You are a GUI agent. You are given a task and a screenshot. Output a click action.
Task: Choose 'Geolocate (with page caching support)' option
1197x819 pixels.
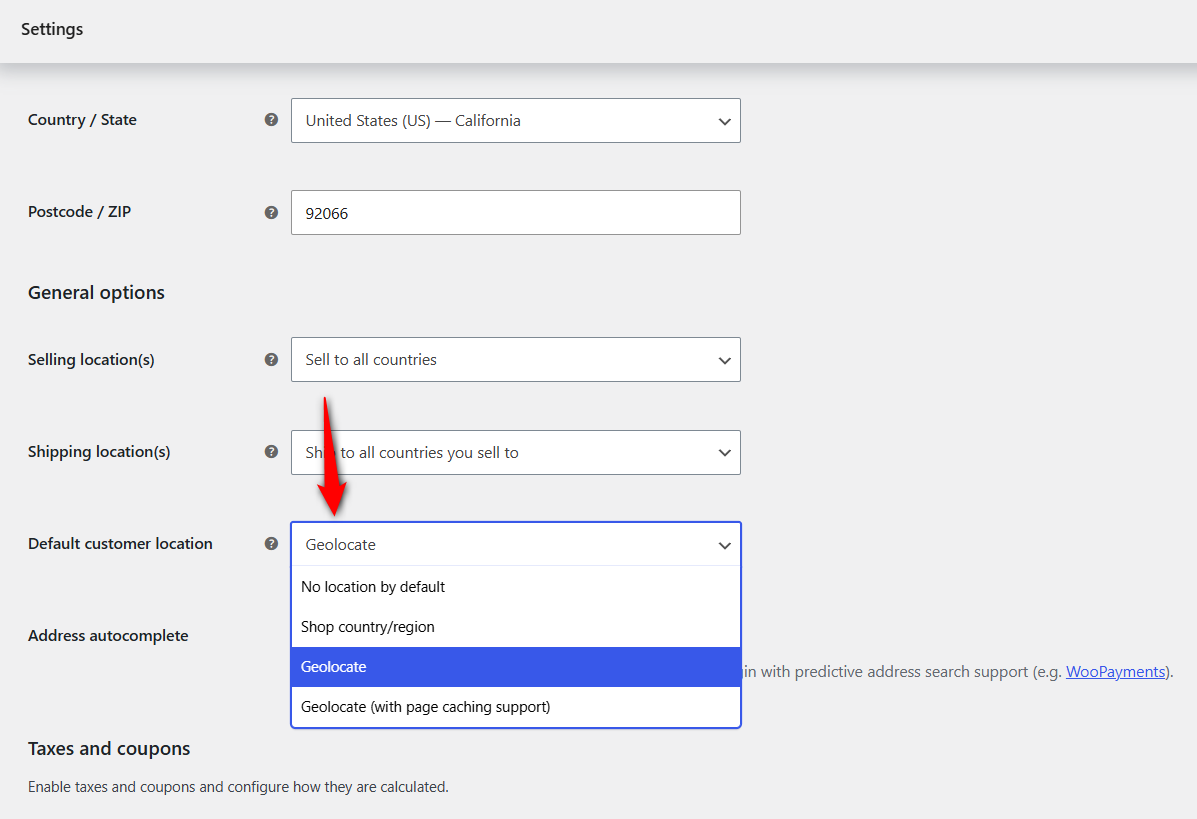coord(515,707)
